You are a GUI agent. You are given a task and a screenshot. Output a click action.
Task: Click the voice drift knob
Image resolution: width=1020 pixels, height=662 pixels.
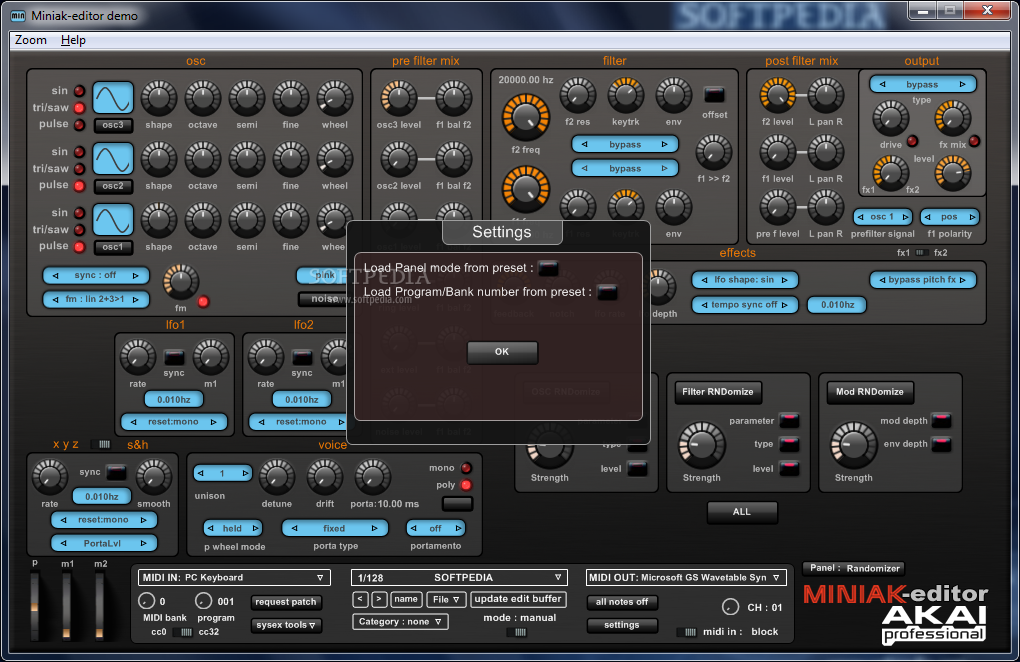pos(325,477)
